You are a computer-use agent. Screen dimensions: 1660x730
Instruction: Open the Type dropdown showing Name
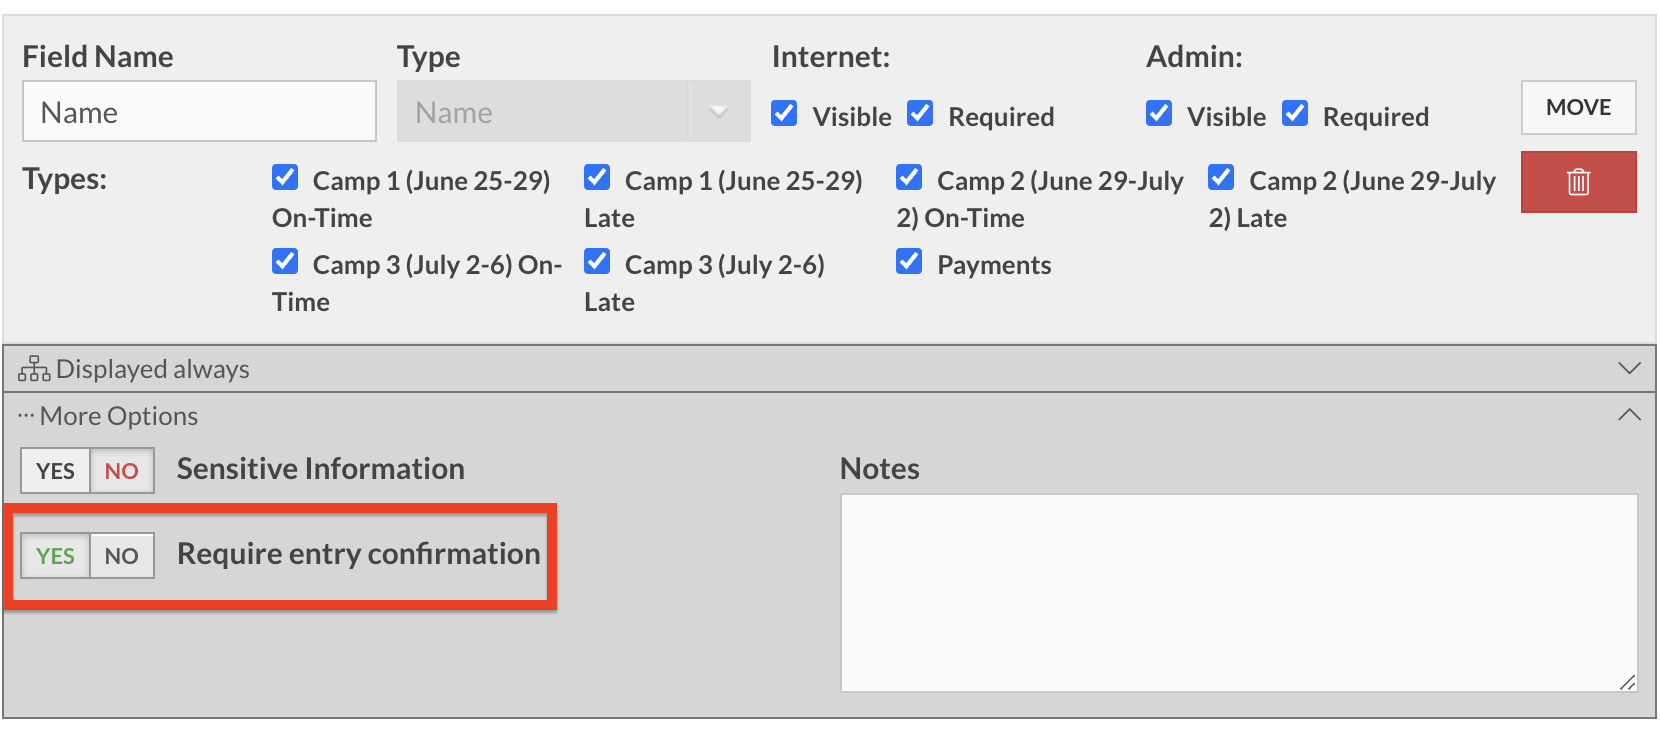pos(573,112)
